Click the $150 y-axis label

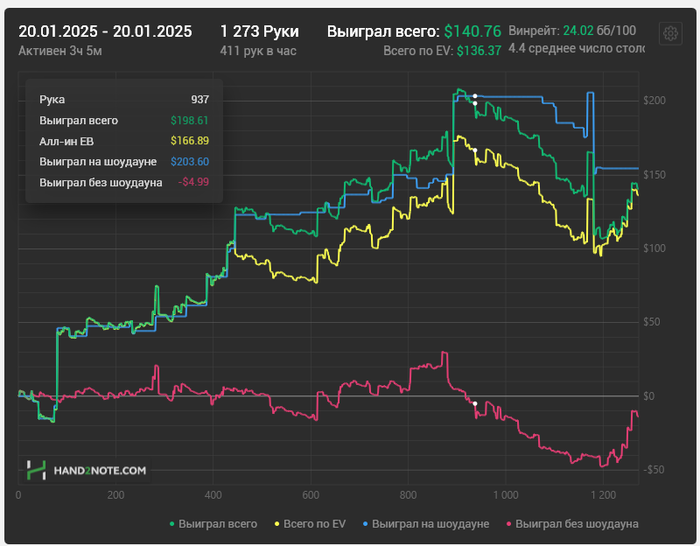[654, 175]
